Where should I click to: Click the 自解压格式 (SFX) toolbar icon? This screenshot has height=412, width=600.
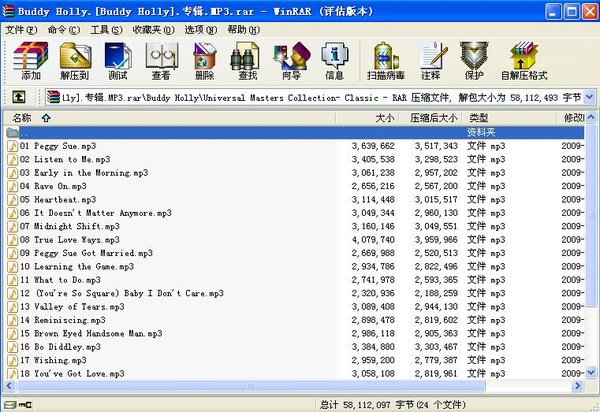524,61
